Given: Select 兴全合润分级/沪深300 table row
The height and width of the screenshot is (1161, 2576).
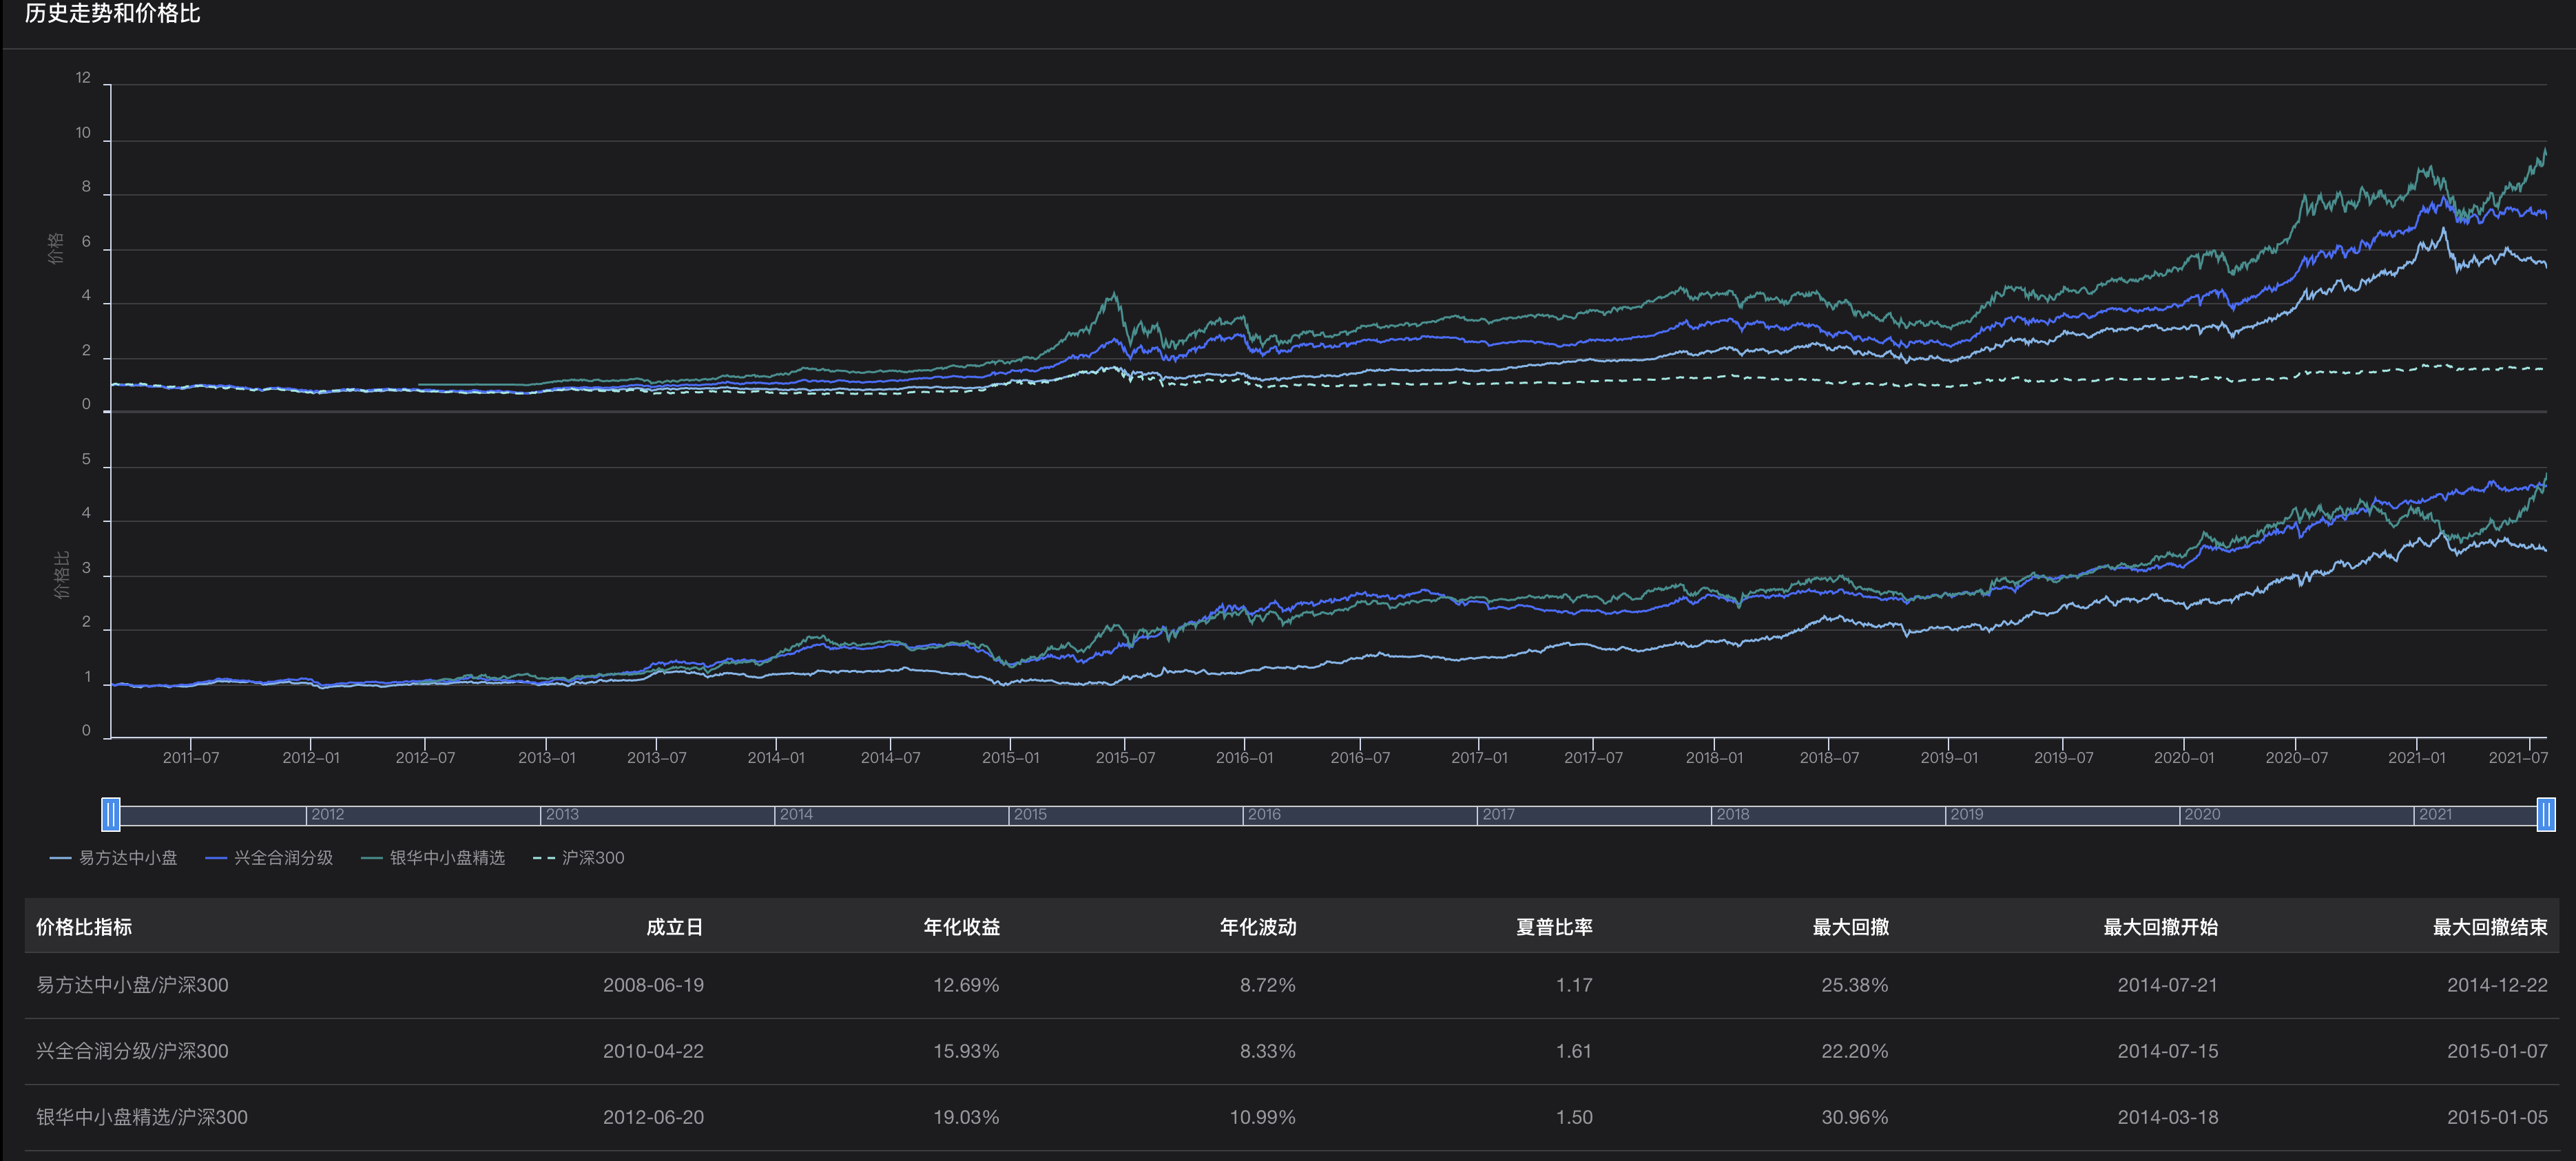Looking at the screenshot, I should pos(132,1051).
